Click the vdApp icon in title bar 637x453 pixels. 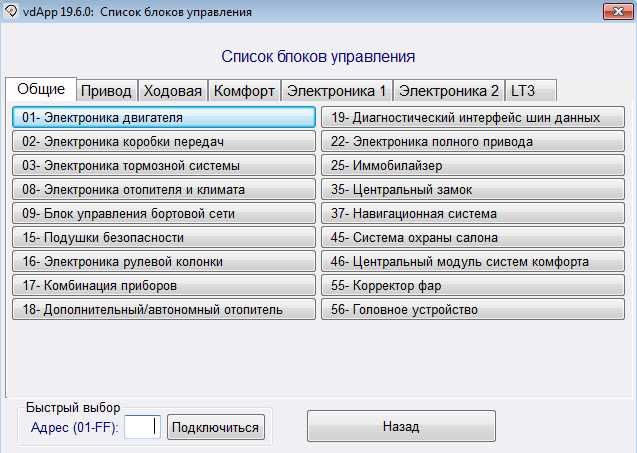coord(11,11)
